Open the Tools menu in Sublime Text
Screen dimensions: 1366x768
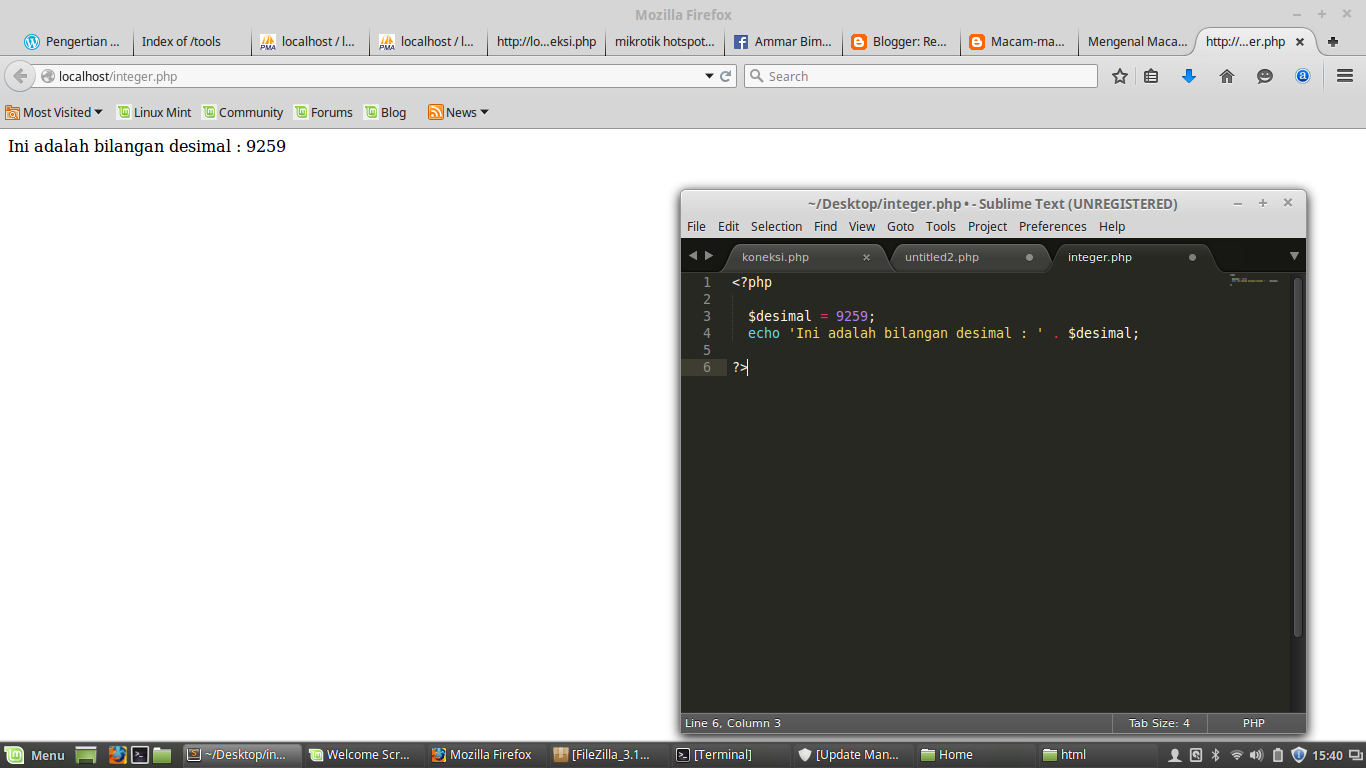940,227
